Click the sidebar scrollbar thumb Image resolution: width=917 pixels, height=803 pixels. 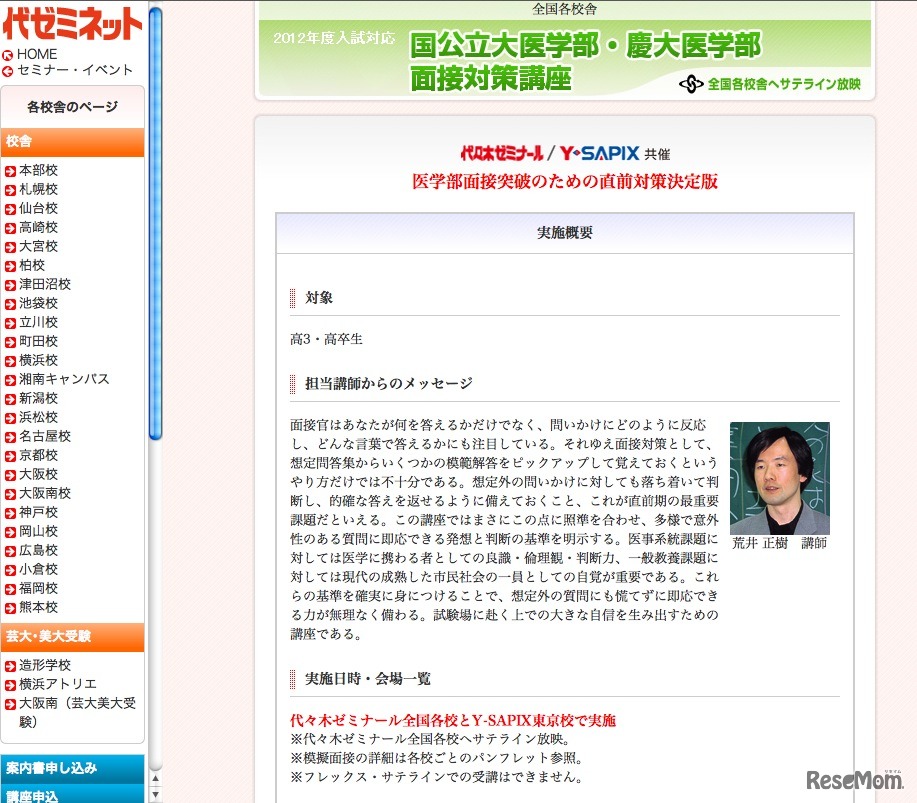(x=155, y=222)
